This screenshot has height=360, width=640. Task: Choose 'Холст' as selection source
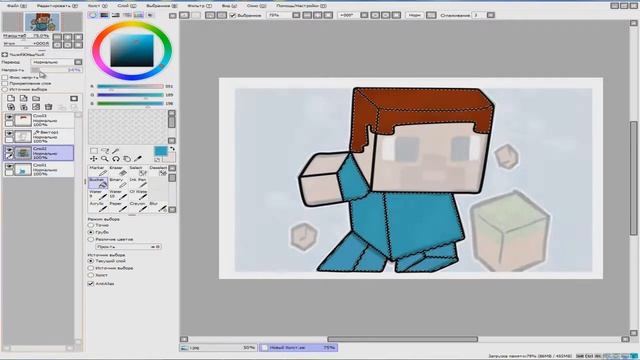[x=91, y=275]
